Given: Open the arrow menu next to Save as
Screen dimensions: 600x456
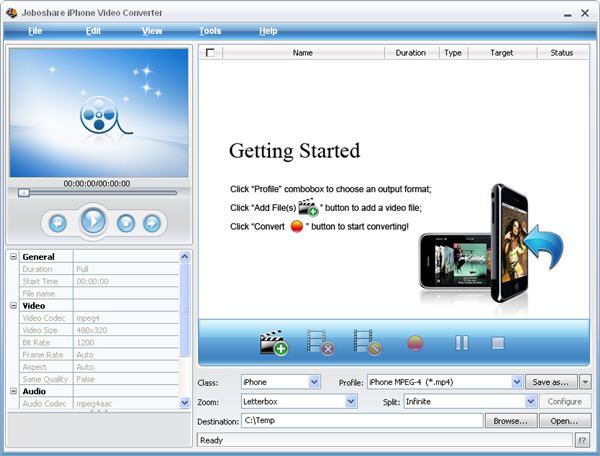Looking at the screenshot, I should (585, 382).
